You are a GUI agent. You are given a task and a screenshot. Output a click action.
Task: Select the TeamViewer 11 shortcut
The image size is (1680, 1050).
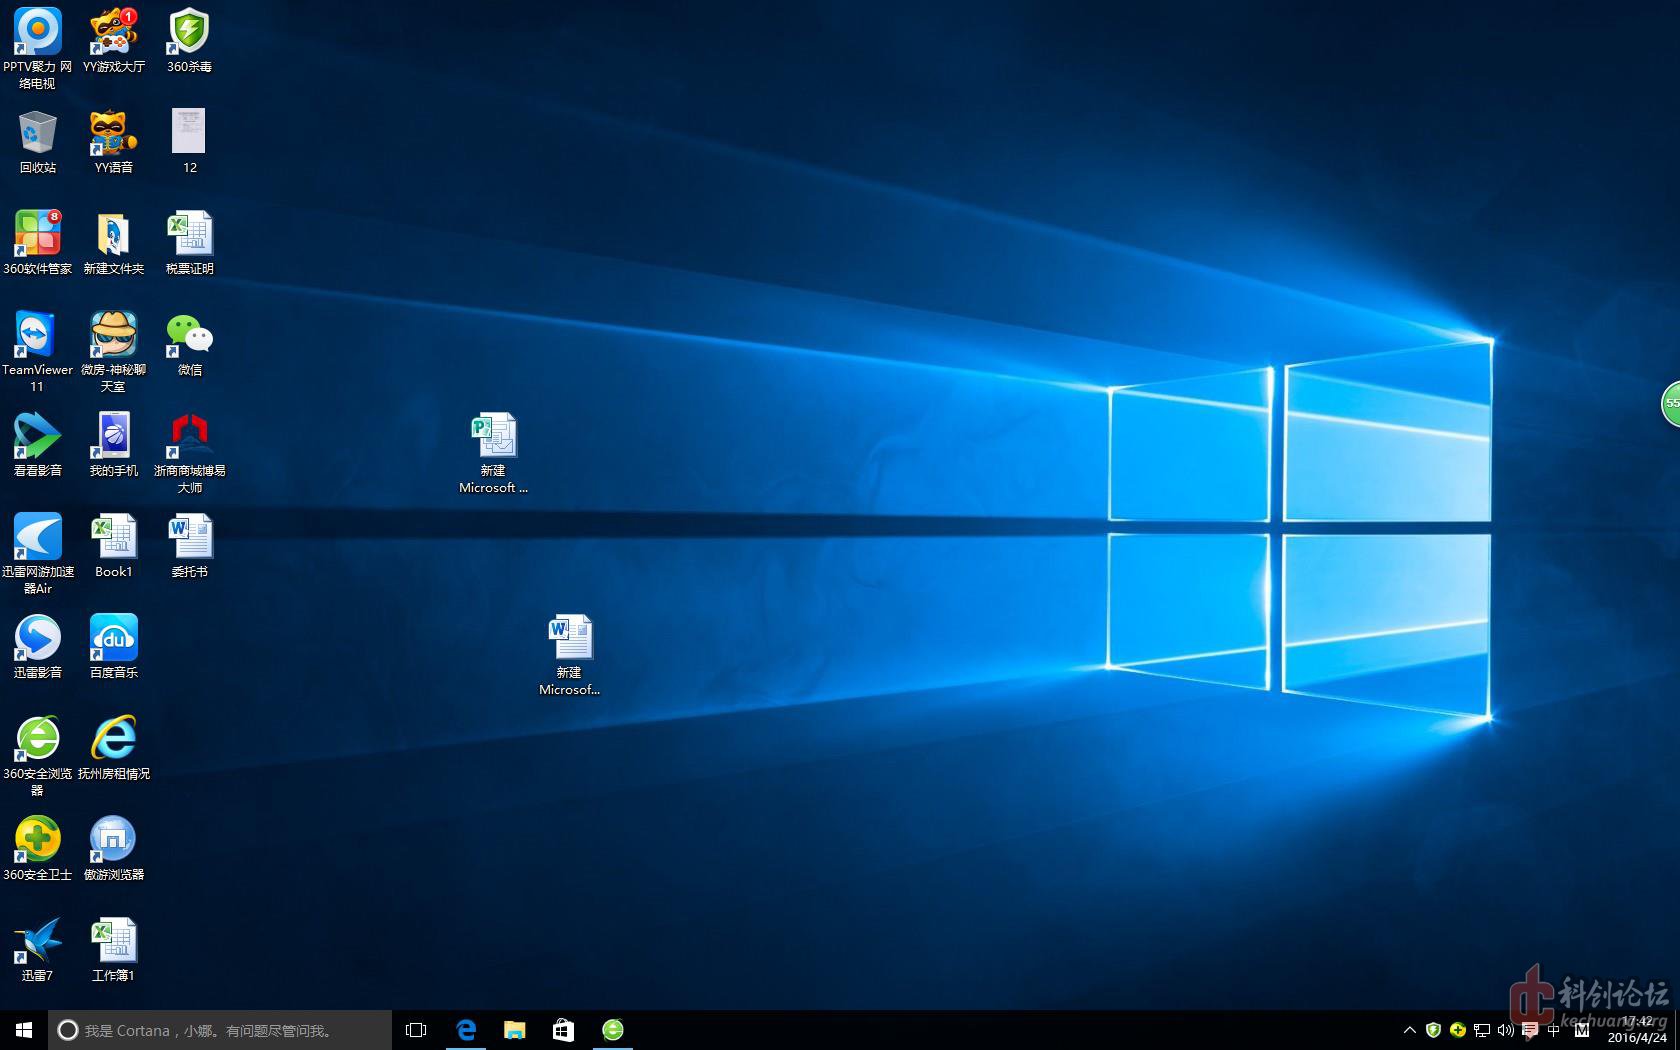point(38,350)
